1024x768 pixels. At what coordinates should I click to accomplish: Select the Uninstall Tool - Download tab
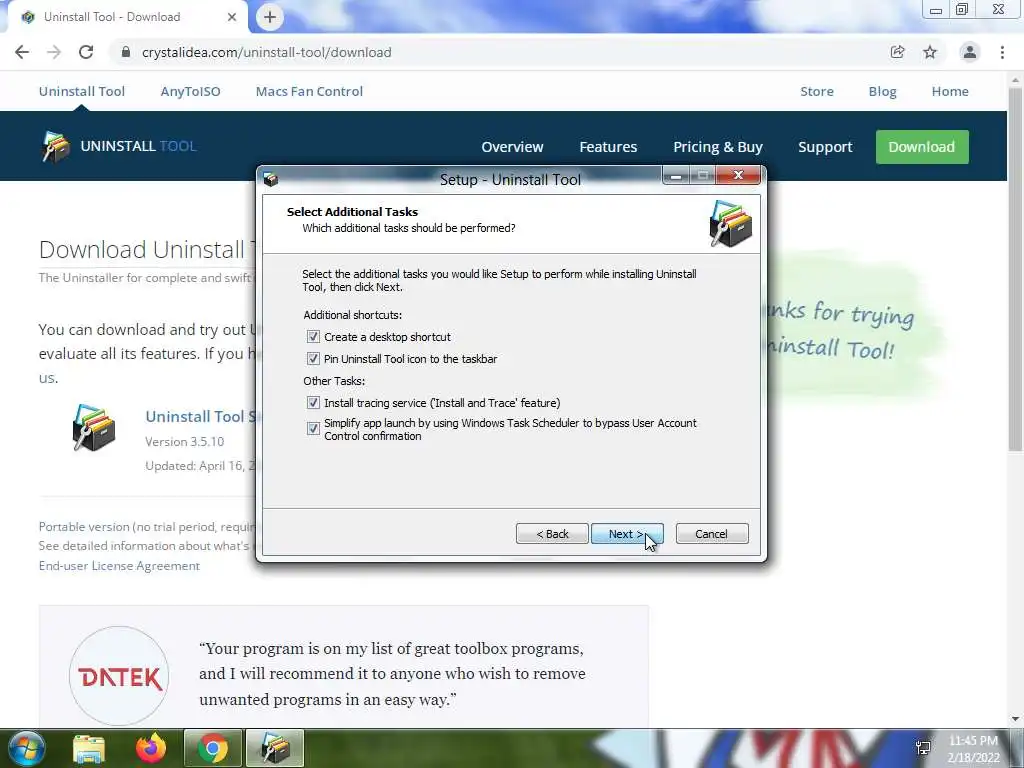[x=124, y=17]
